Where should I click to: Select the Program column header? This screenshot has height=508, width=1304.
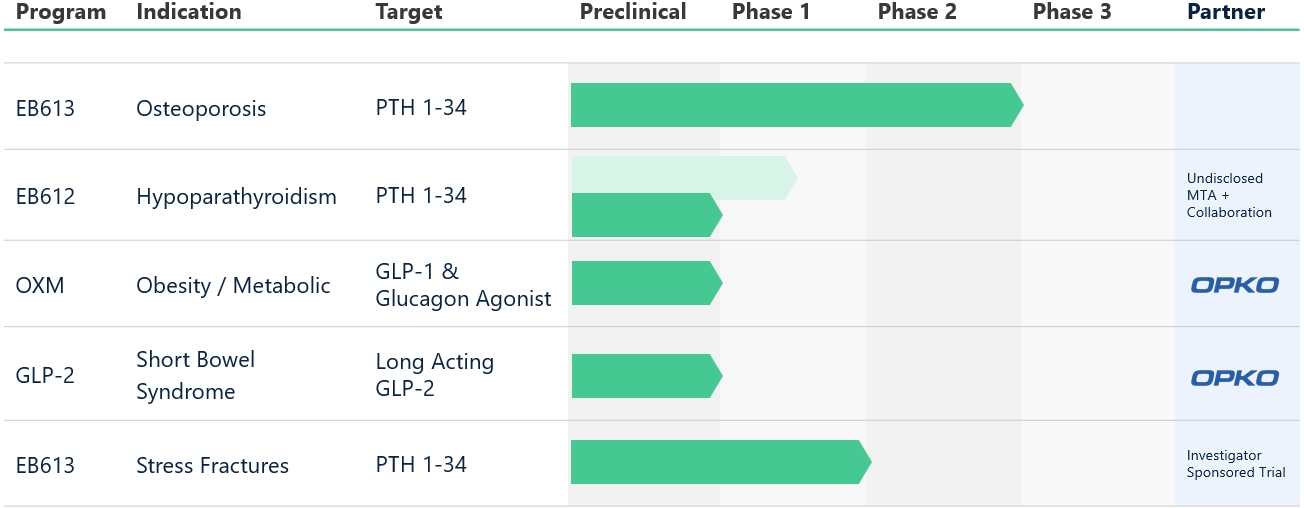61,12
